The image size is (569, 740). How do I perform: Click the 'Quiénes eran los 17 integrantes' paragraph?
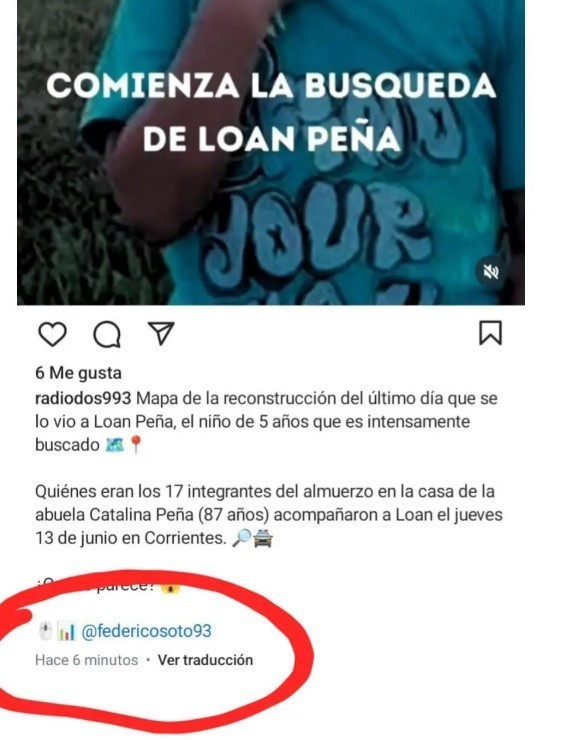pyautogui.click(x=269, y=514)
